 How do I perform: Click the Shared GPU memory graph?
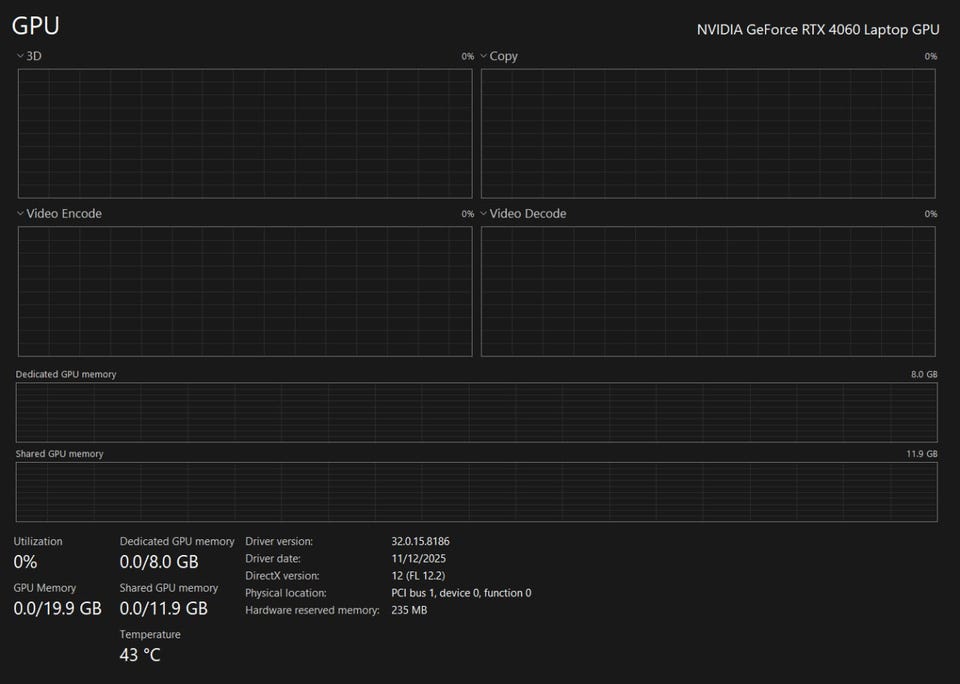click(476, 491)
